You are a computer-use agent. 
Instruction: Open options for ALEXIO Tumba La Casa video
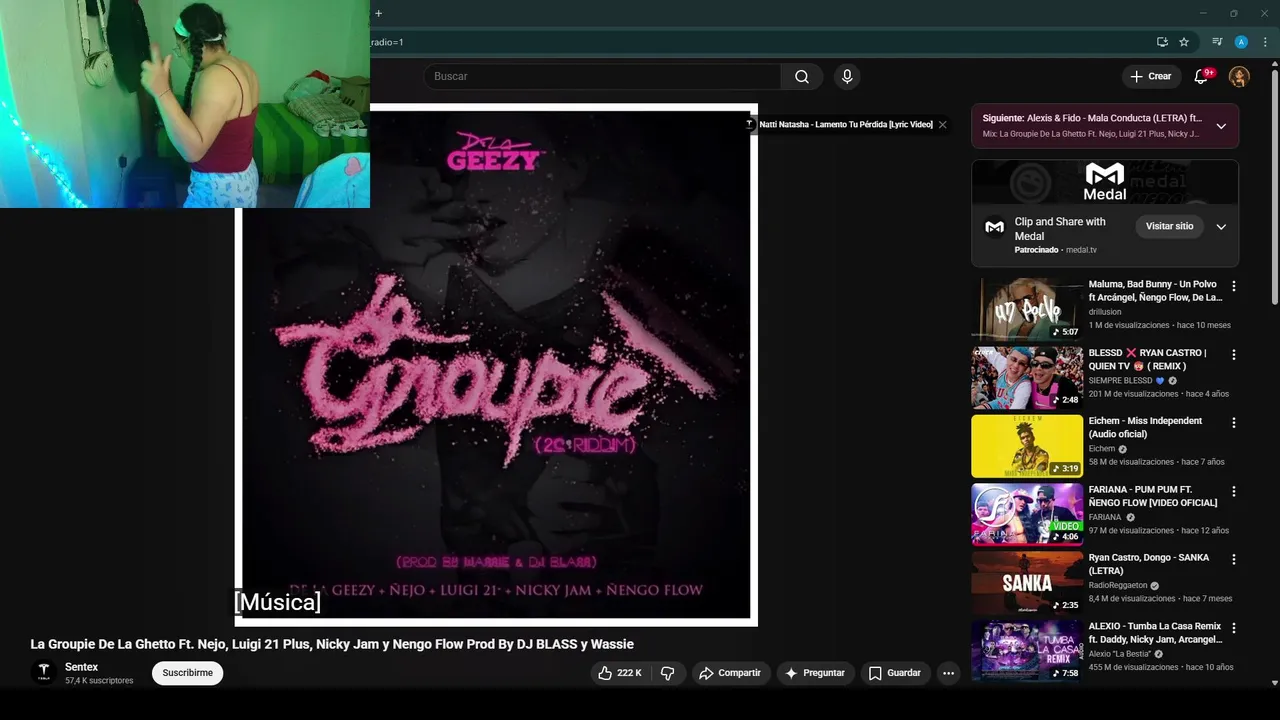[x=1233, y=628]
